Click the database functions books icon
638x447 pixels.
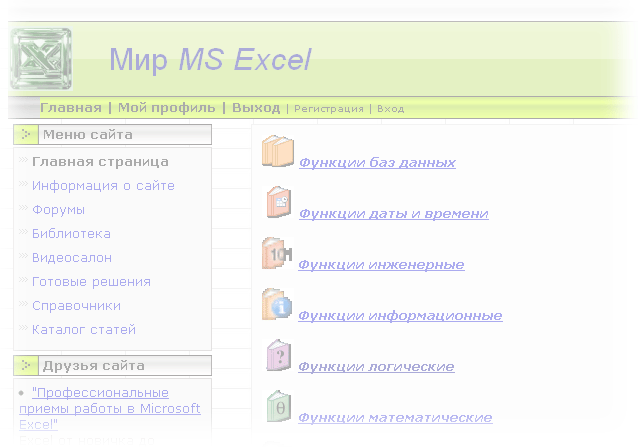[x=278, y=151]
